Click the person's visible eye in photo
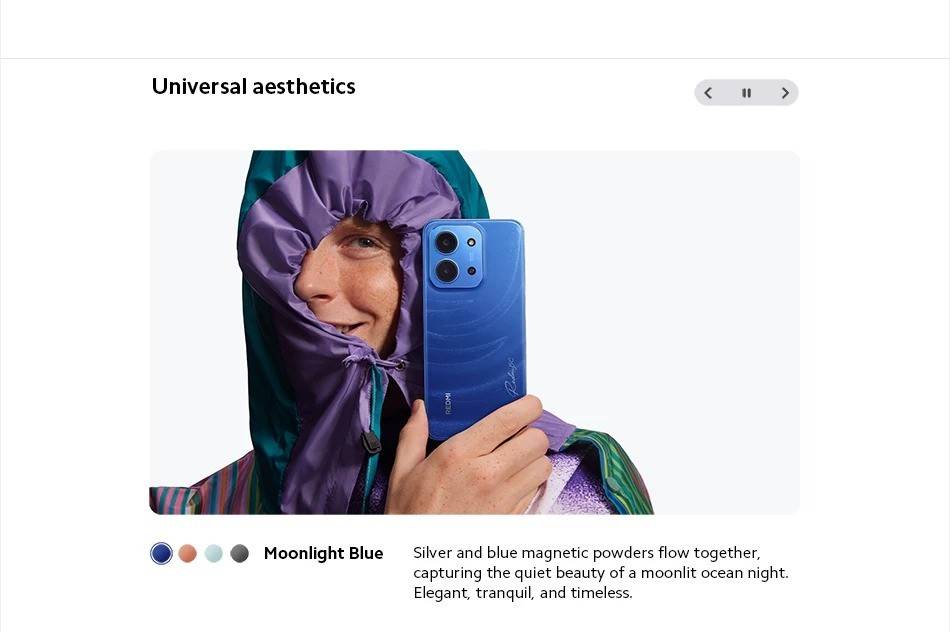The width and height of the screenshot is (950, 633). (362, 243)
